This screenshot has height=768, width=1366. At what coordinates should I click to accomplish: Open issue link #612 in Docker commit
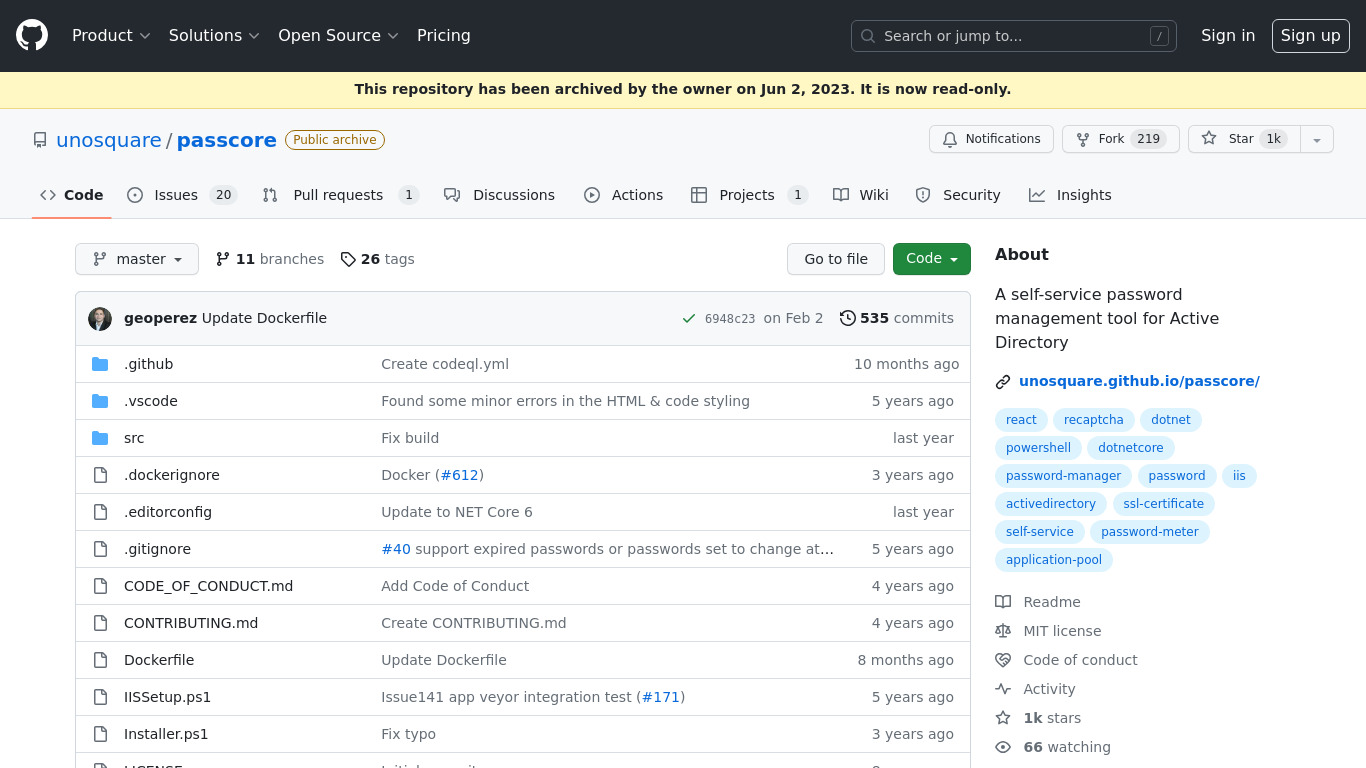coord(459,475)
